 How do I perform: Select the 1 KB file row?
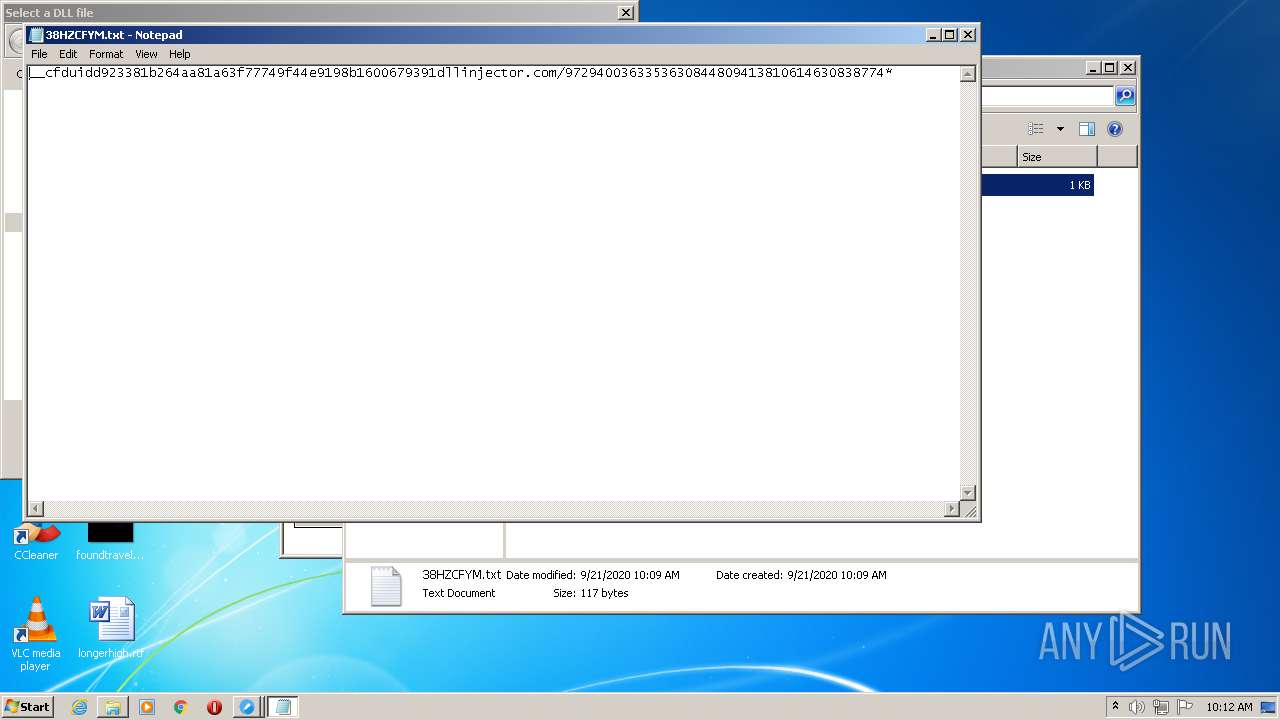click(x=1037, y=185)
